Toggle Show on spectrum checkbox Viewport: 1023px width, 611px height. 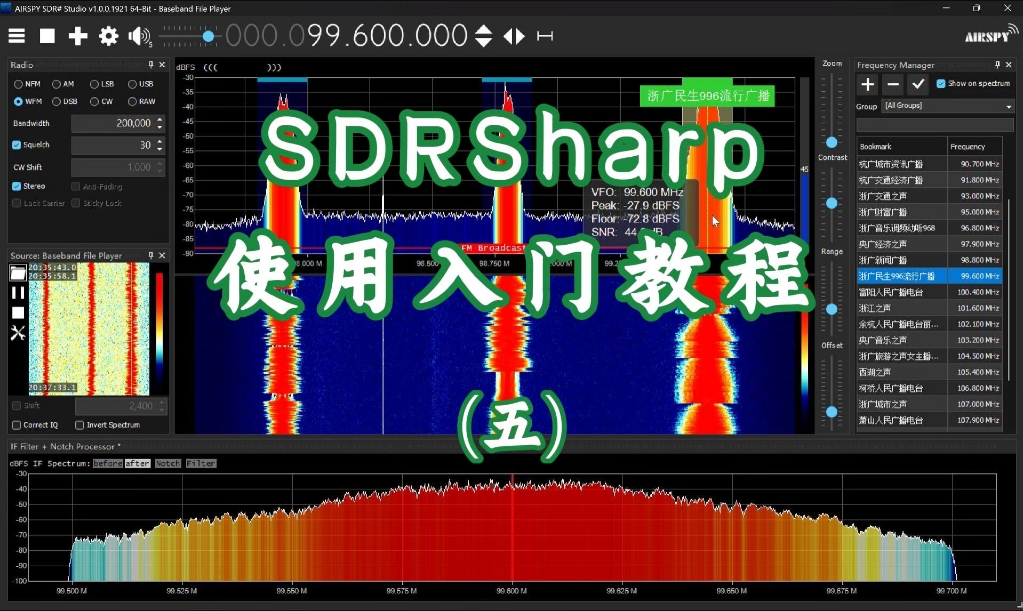tap(941, 83)
